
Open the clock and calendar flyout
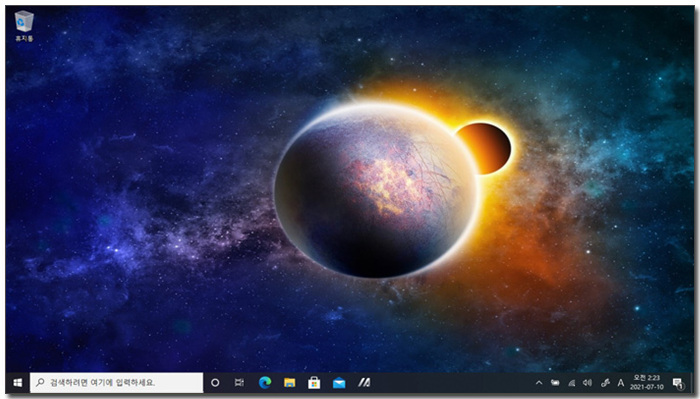point(647,383)
